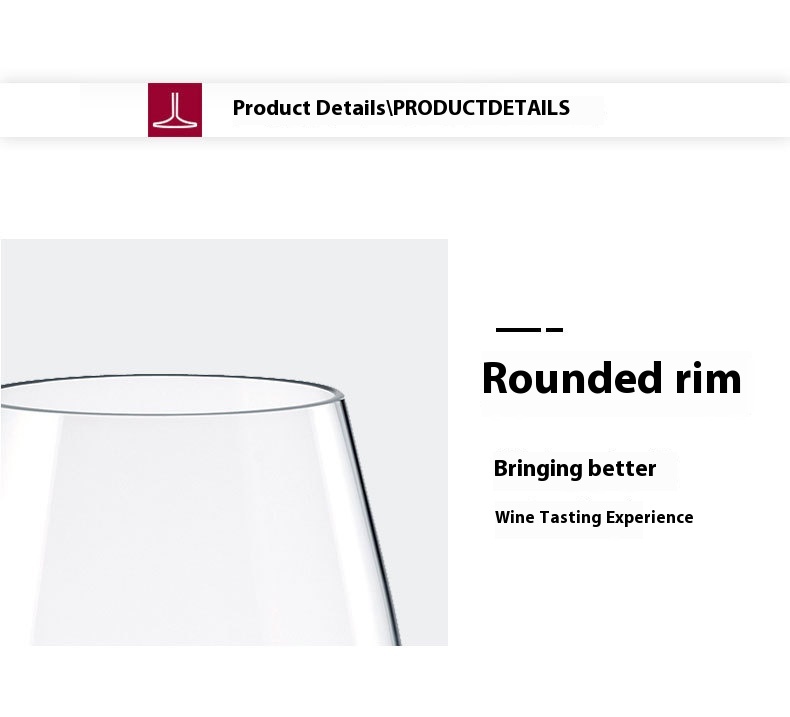Click the word "better" in the subtitle
Image resolution: width=790 pixels, height=717 pixels.
point(622,469)
